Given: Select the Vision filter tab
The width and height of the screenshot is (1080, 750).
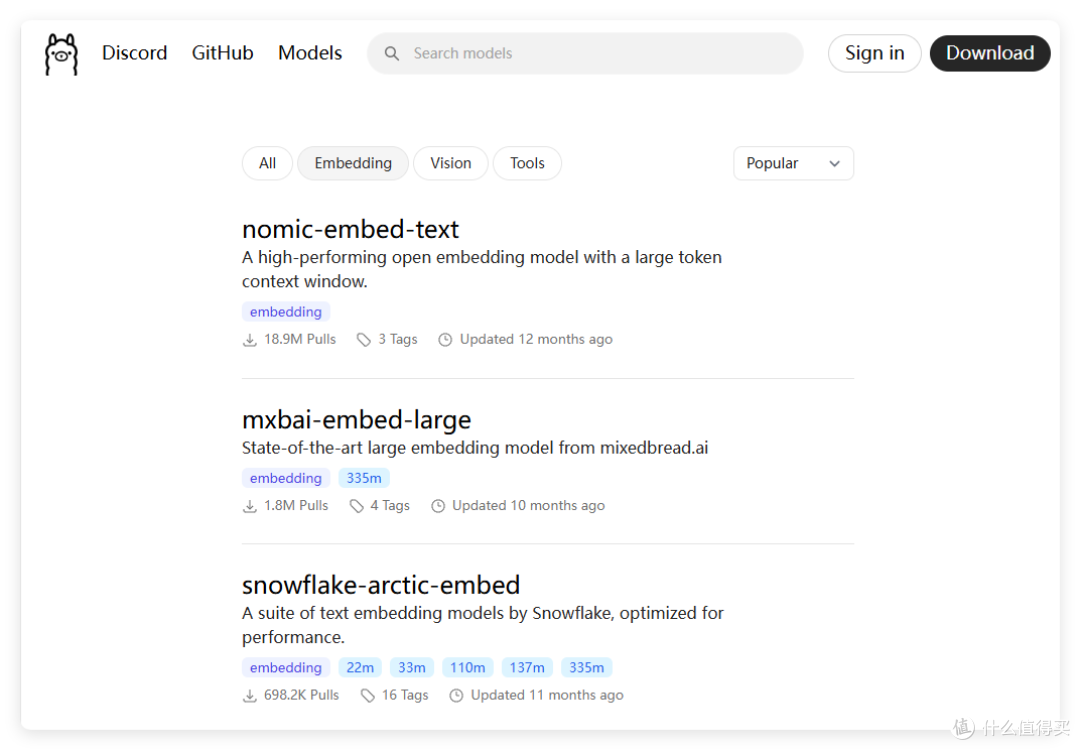Looking at the screenshot, I should pyautogui.click(x=450, y=163).
